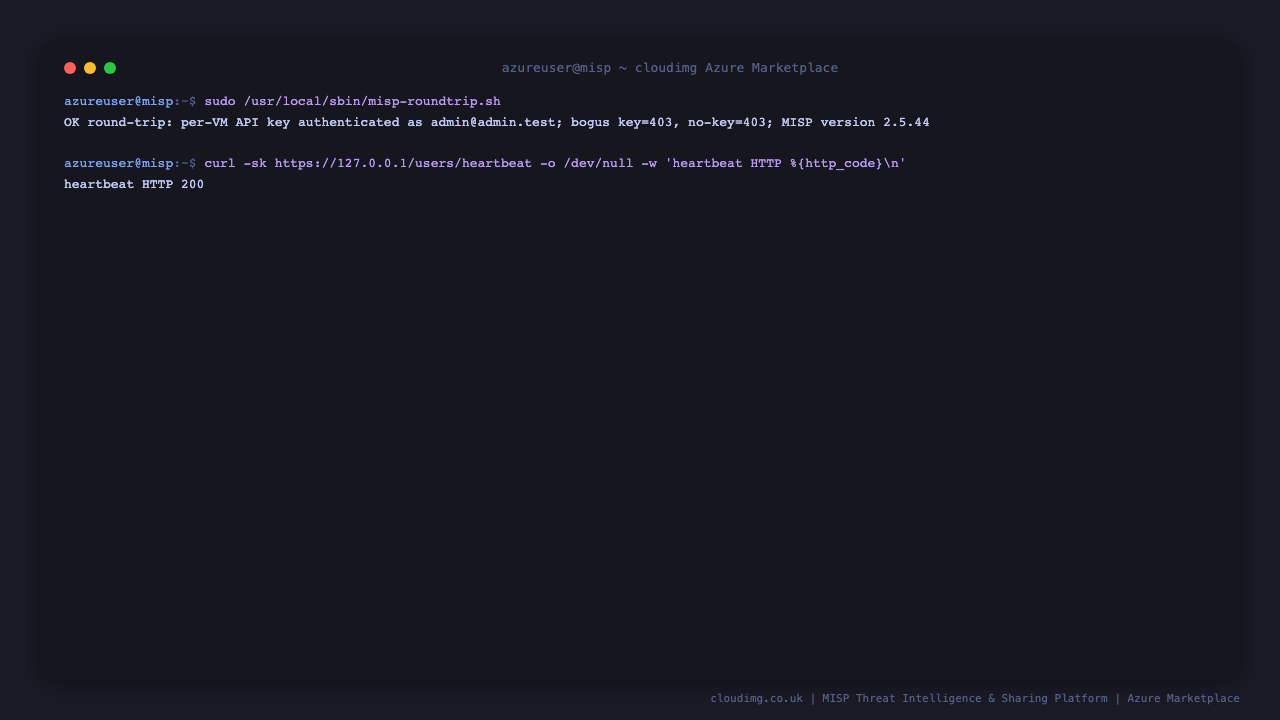Click the window title 'azureuser@misp ~ cloudimg Azure Marketplace'
The image size is (1280, 720).
point(670,68)
